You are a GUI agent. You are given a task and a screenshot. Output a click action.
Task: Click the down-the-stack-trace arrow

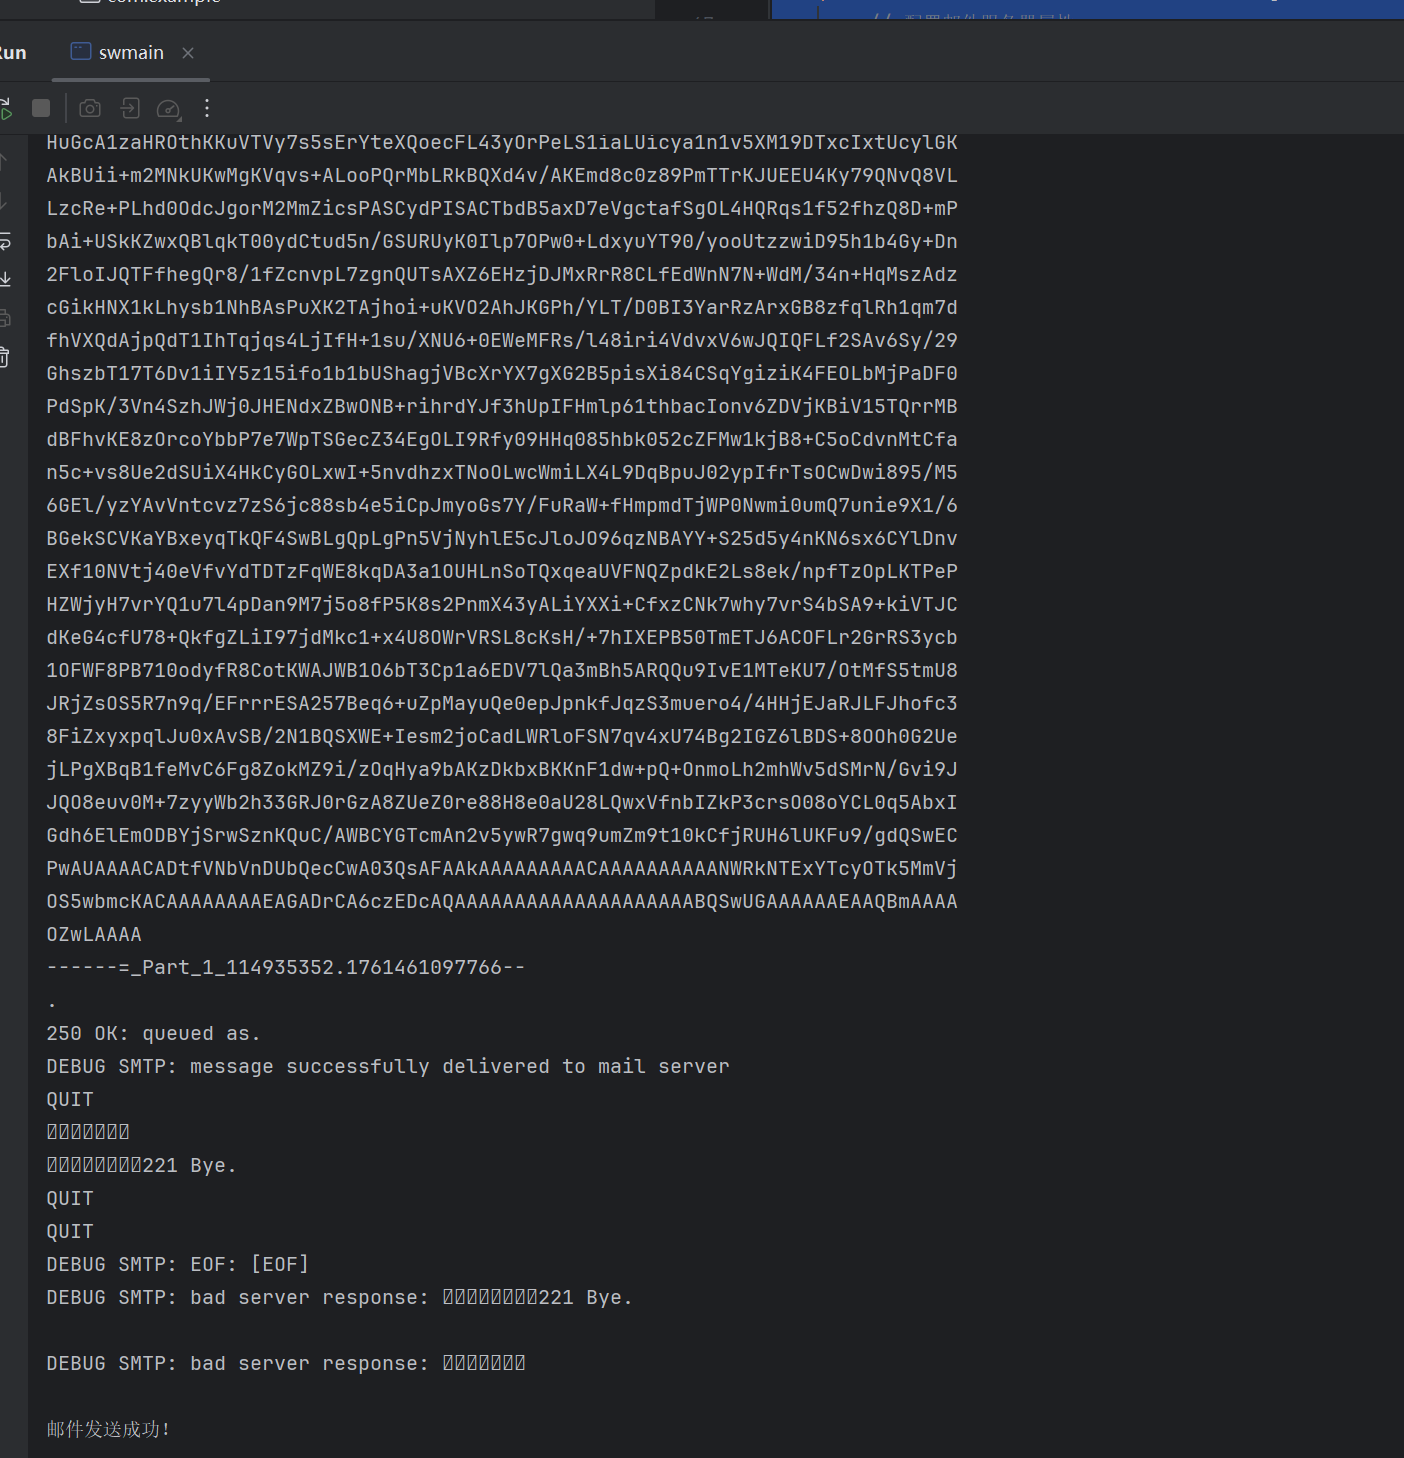click(4, 199)
